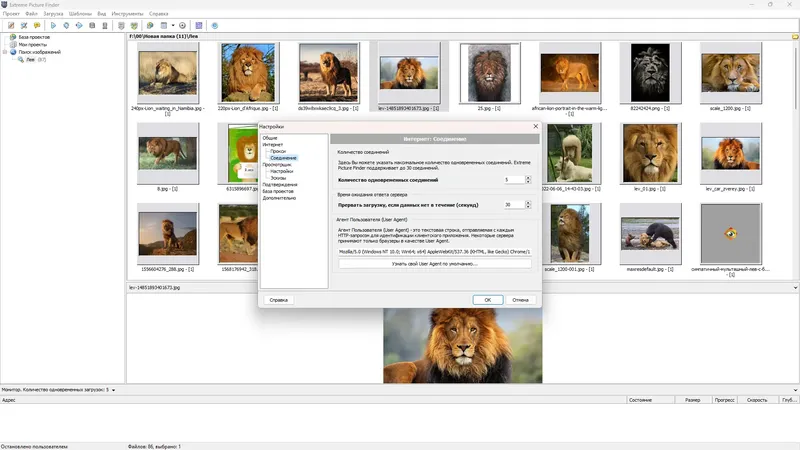
Task: Click the OK button in settings dialog
Action: tap(488, 300)
